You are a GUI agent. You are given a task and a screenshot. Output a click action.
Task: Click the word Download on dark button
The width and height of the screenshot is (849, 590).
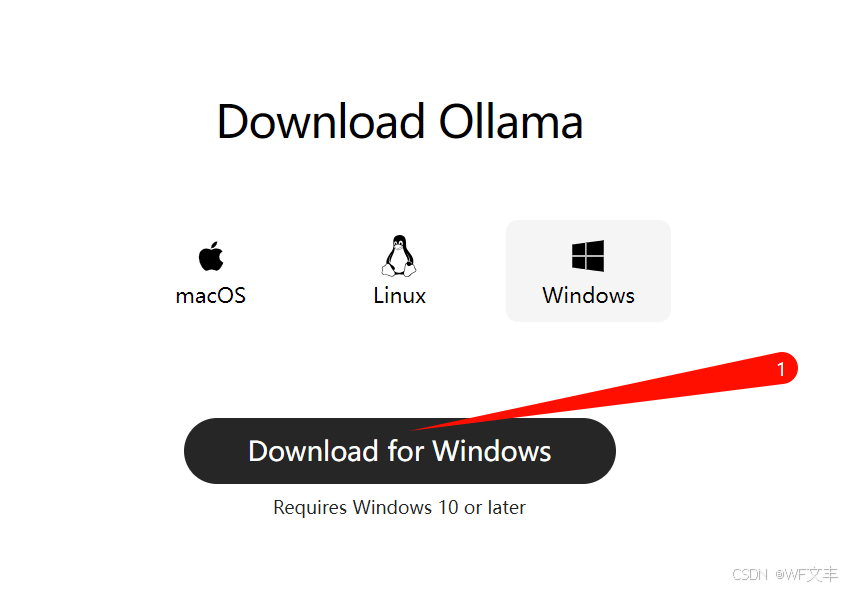pyautogui.click(x=313, y=451)
